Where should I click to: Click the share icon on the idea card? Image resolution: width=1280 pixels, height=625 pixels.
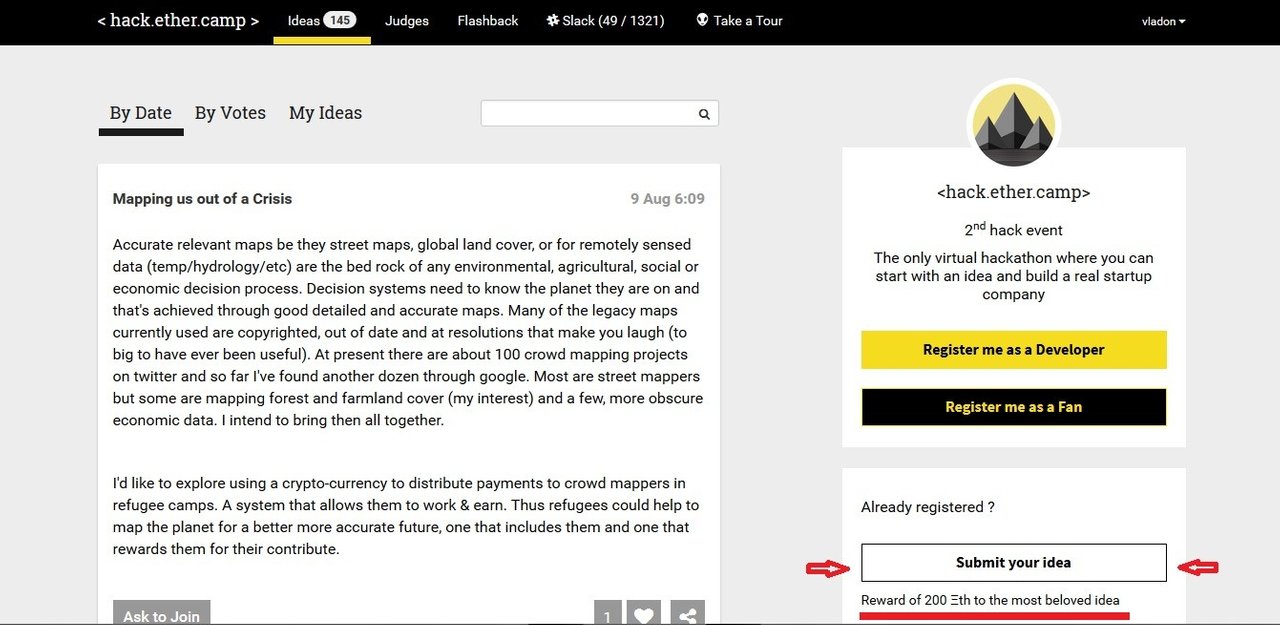(x=687, y=615)
